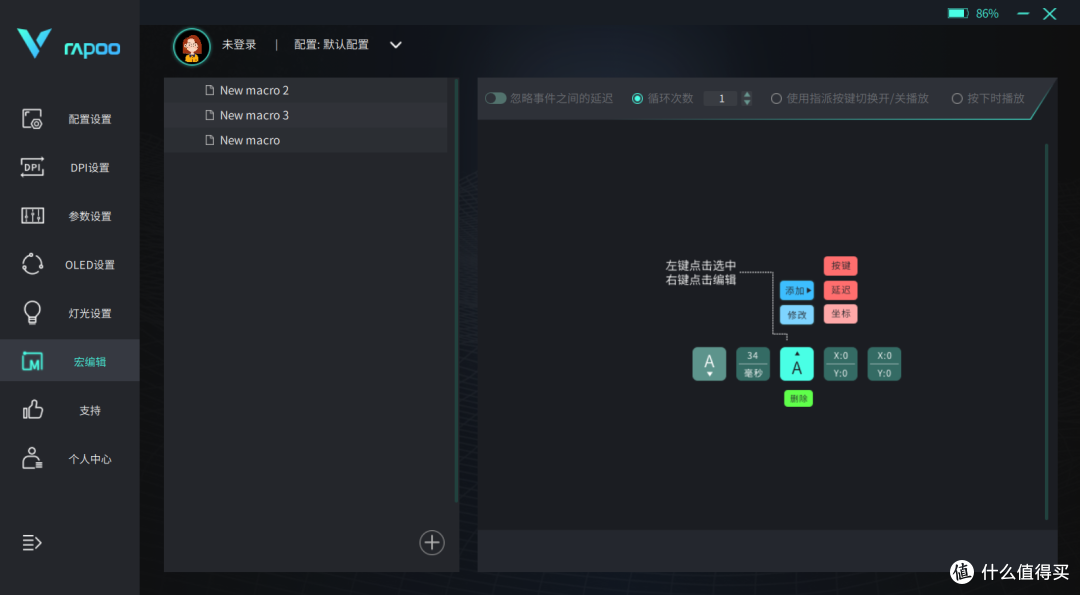
Task: Click the macro M icon
Action: tap(32, 361)
